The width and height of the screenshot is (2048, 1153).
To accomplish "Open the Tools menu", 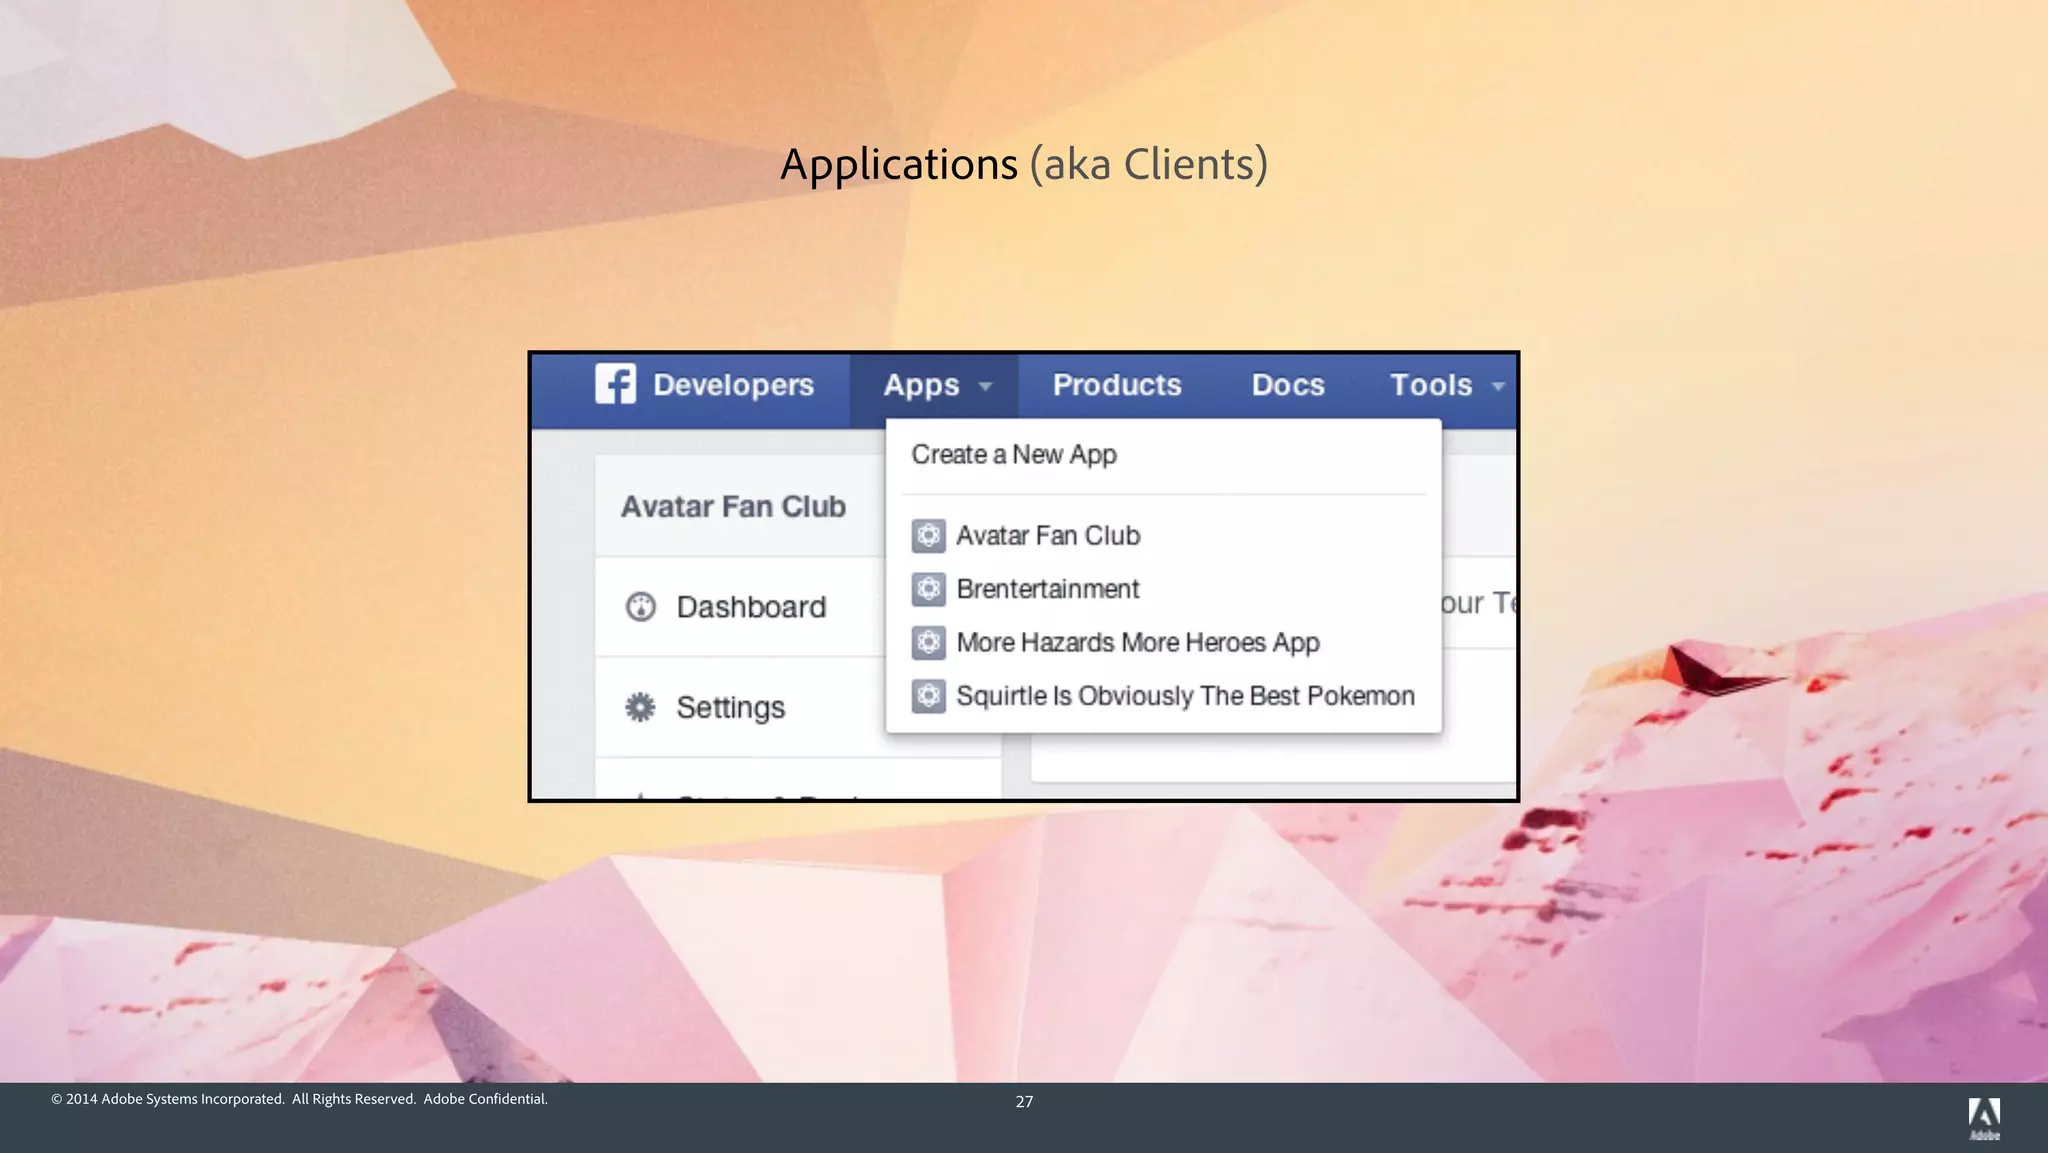I will [x=1431, y=385].
